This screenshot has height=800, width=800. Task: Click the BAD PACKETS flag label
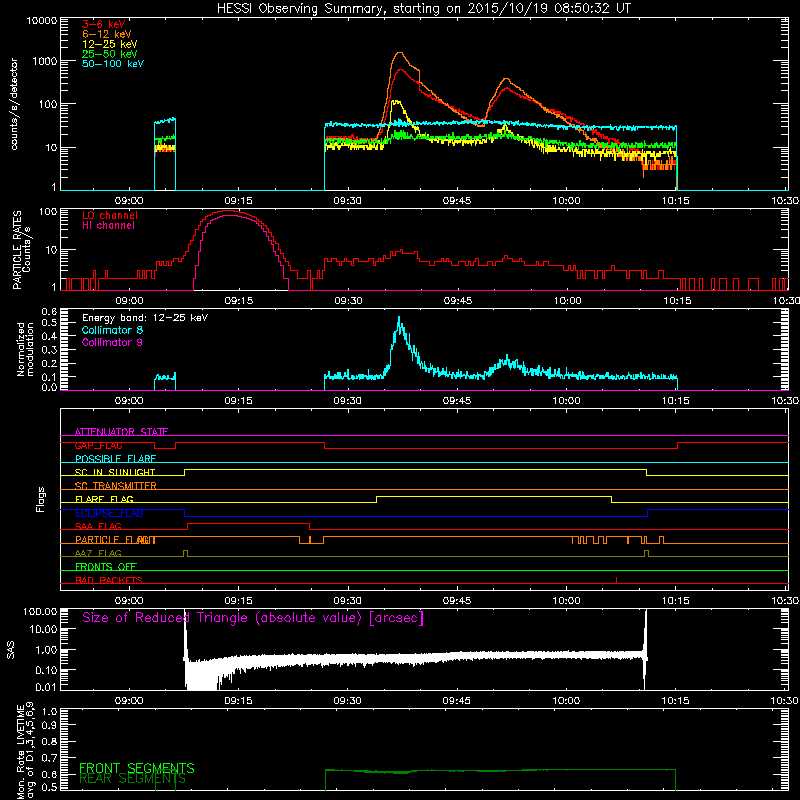pyautogui.click(x=109, y=580)
